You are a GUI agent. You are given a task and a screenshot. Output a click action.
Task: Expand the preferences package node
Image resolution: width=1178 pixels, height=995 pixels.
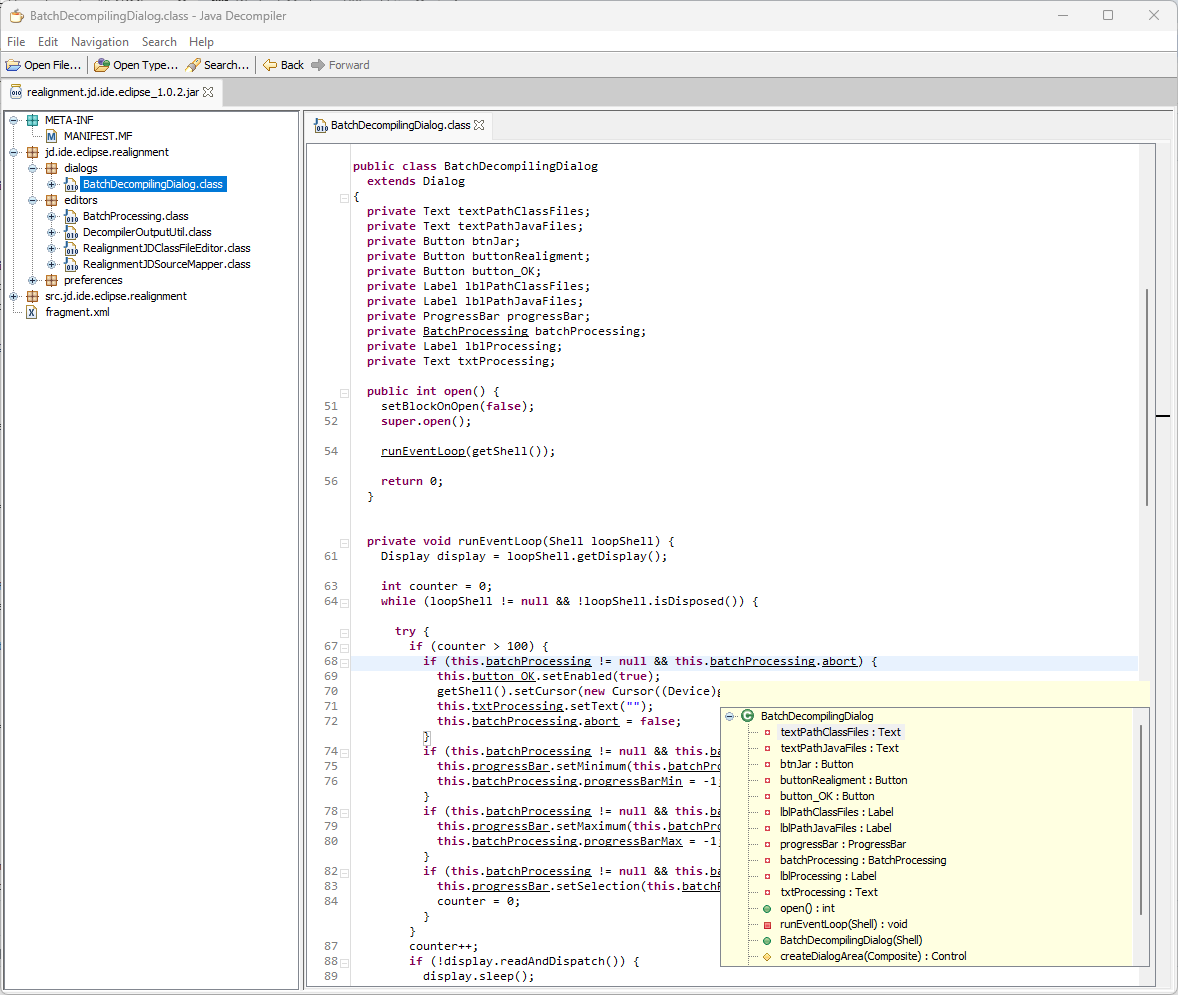[33, 280]
